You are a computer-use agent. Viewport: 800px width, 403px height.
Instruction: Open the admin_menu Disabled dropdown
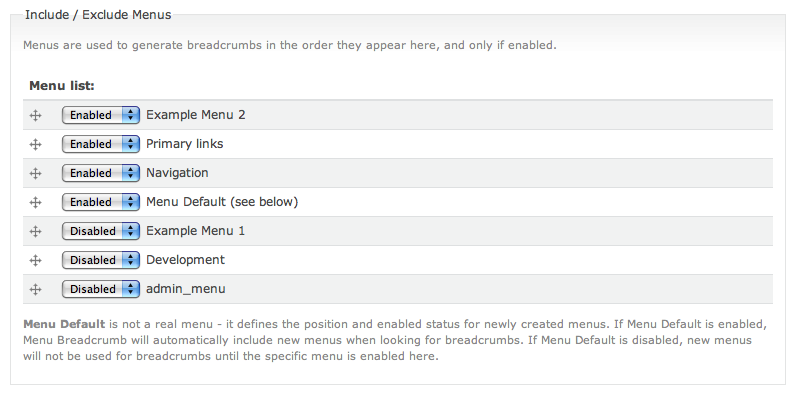tap(101, 290)
